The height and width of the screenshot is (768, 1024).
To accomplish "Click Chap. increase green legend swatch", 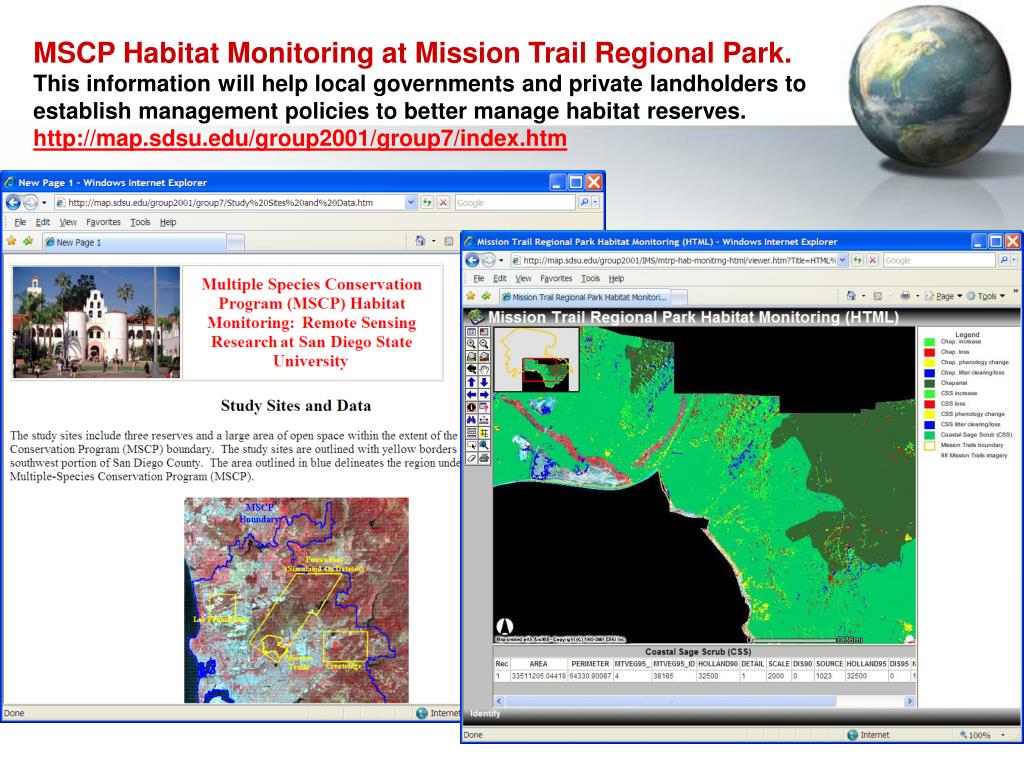I will 929,342.
